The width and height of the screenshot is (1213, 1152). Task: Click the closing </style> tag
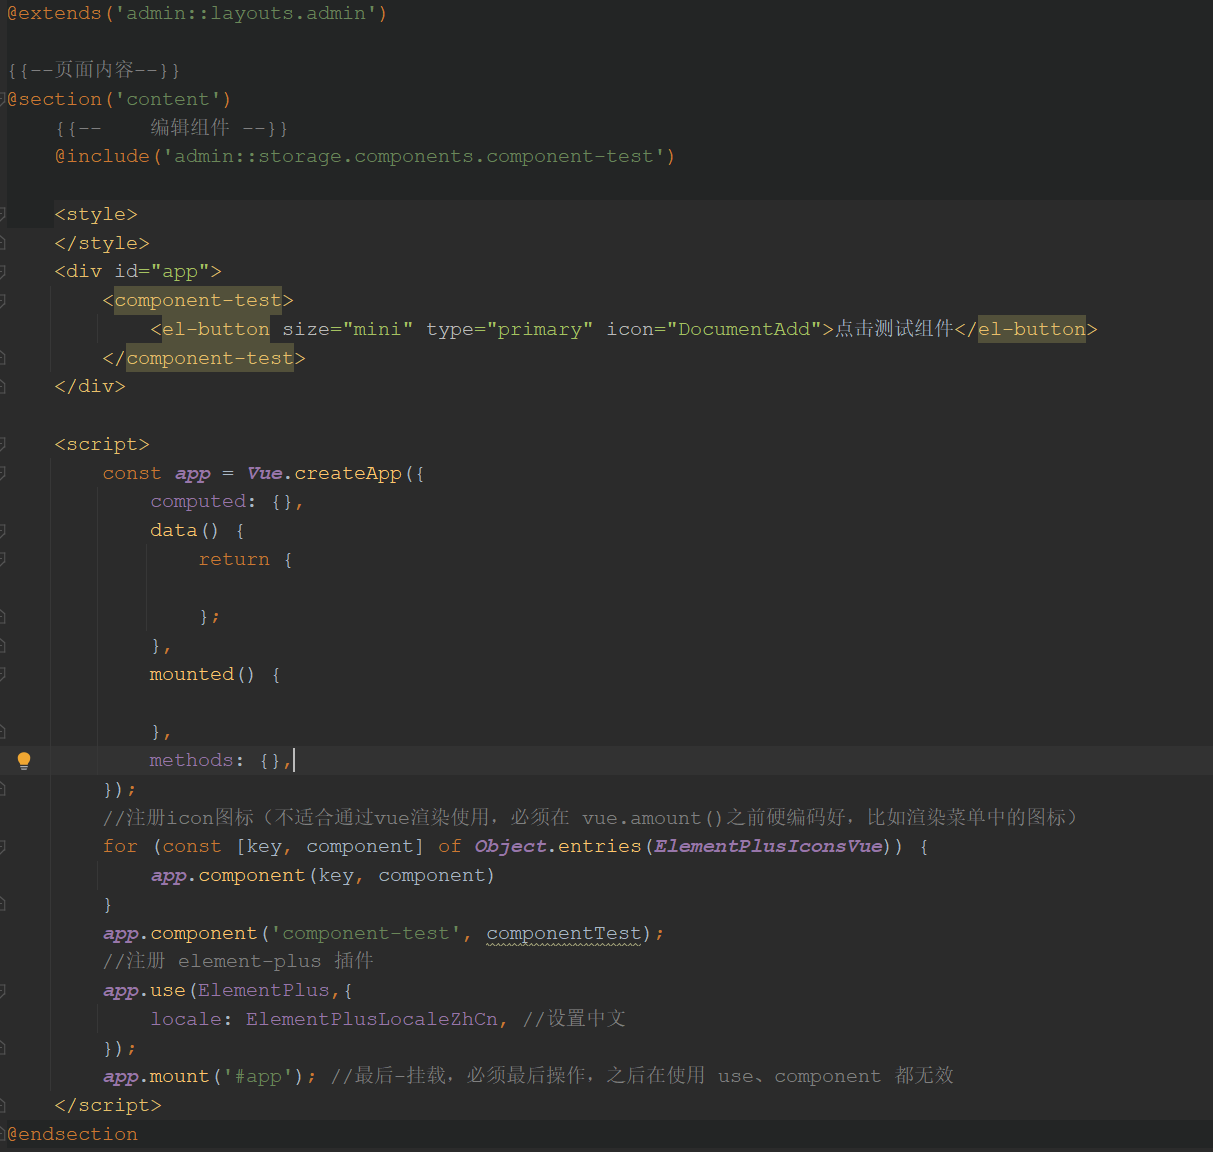[102, 244]
